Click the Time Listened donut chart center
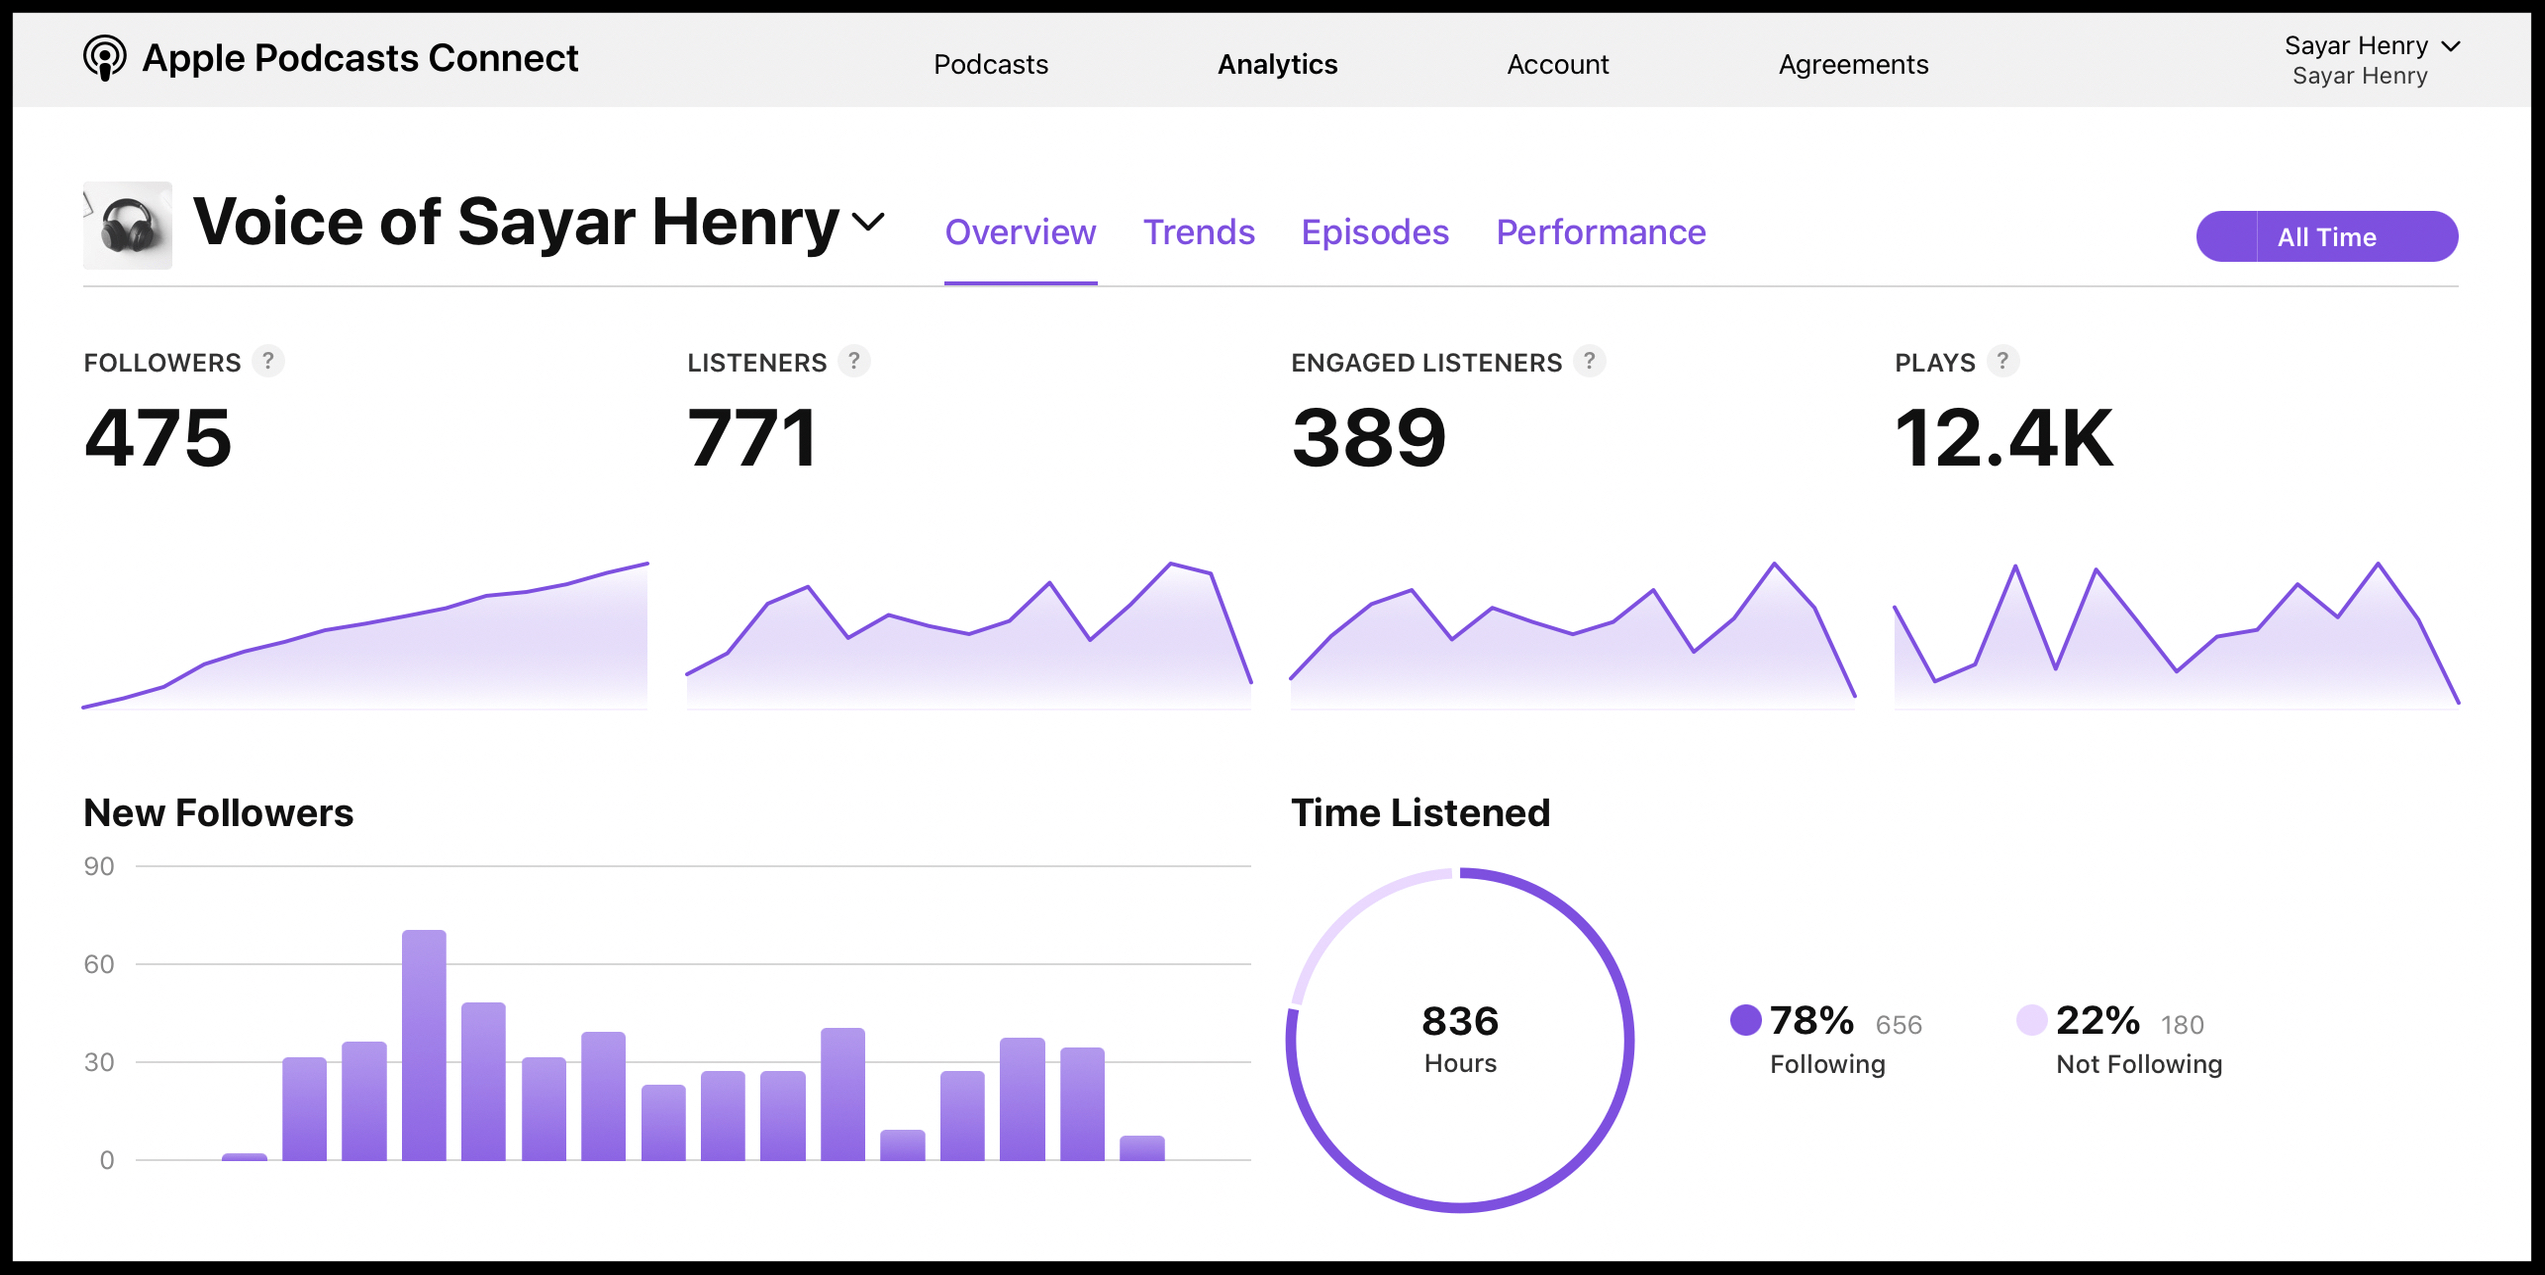The image size is (2545, 1275). [1459, 1040]
